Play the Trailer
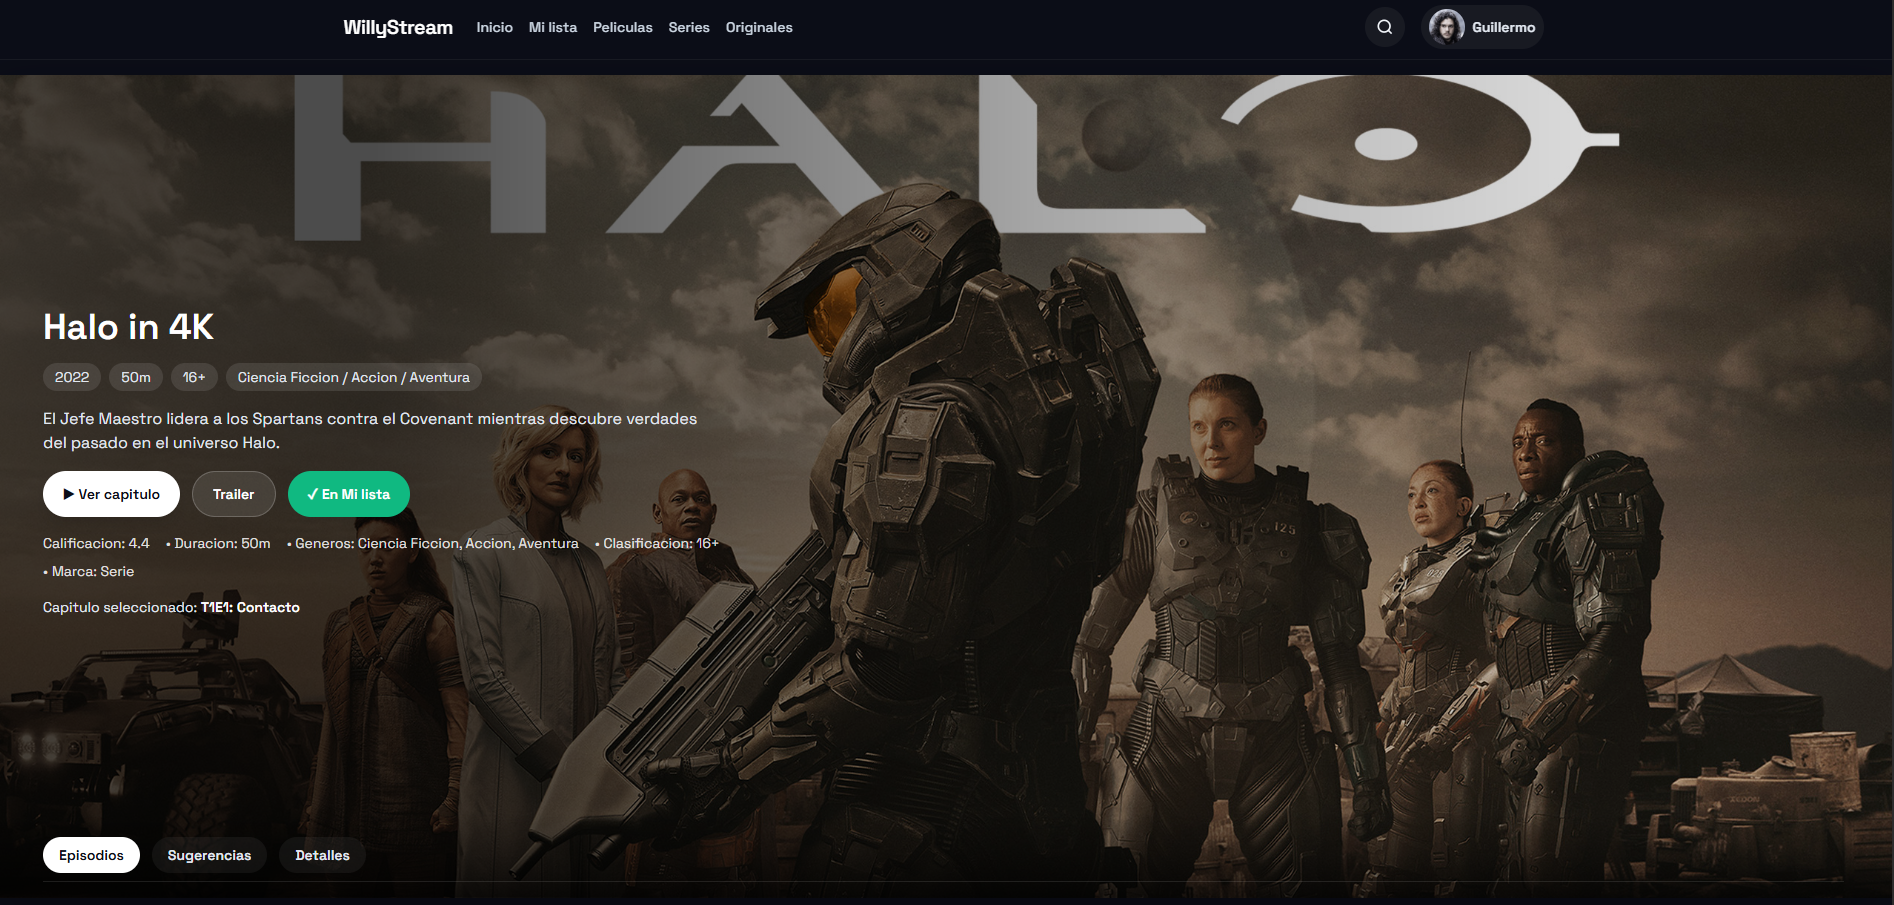 tap(233, 493)
